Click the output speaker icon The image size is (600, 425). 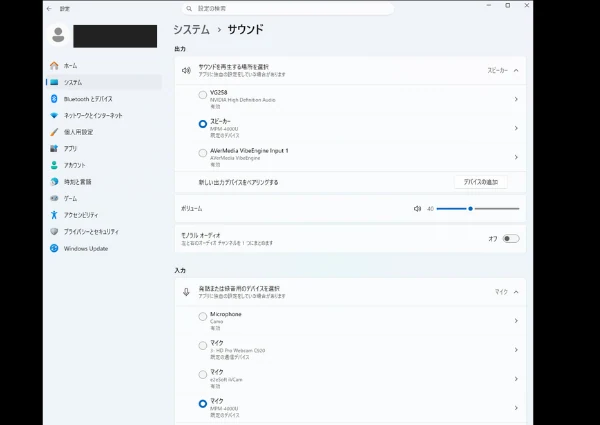tap(186, 70)
